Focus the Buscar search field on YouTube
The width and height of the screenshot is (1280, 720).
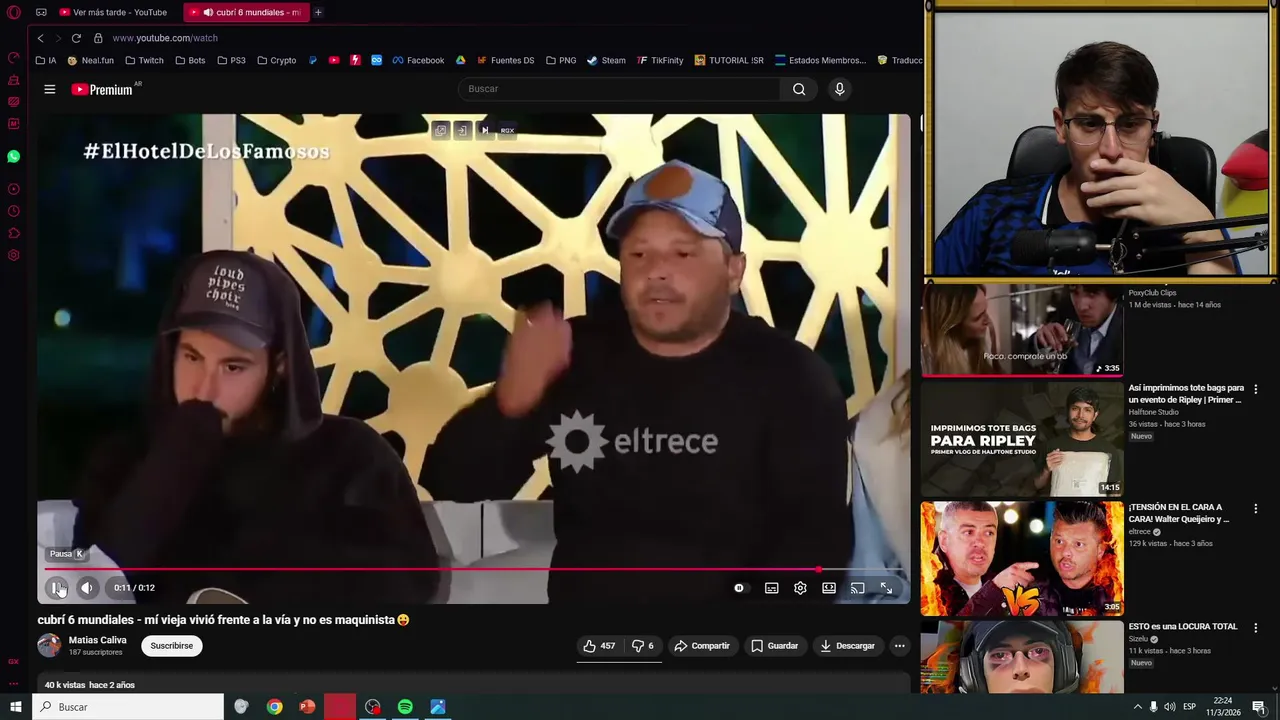pyautogui.click(x=618, y=89)
